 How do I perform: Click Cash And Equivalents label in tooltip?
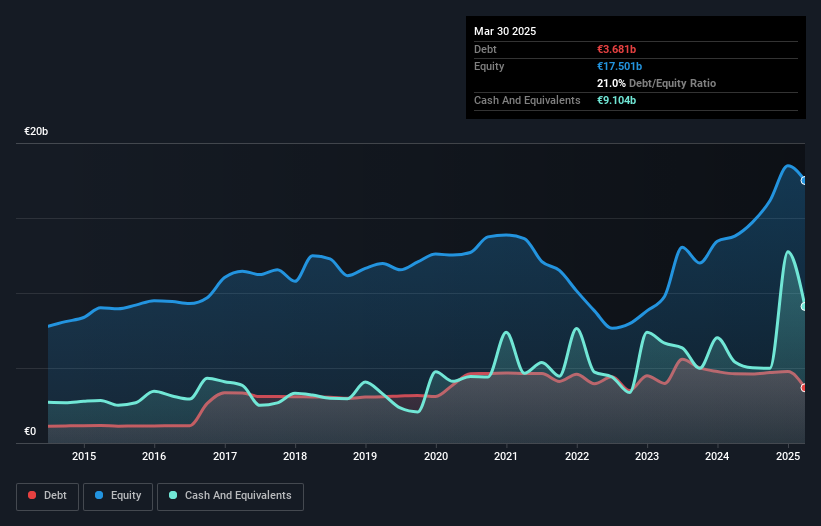[527, 100]
